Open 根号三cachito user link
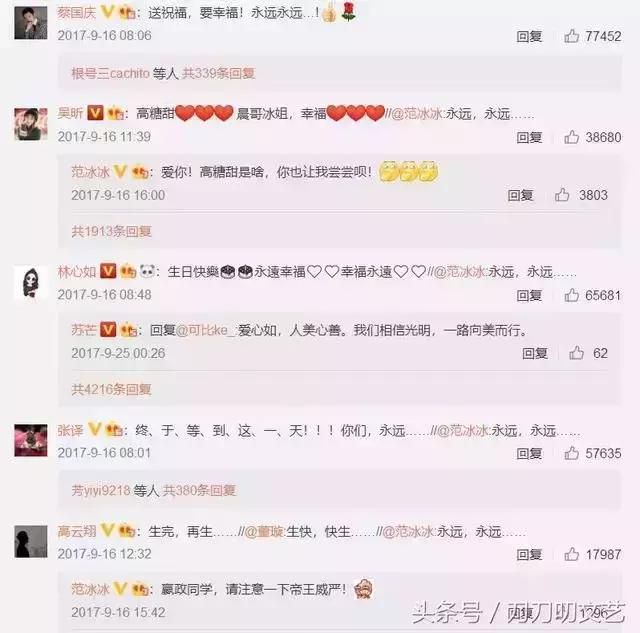The width and height of the screenshot is (640, 633). (x=111, y=73)
